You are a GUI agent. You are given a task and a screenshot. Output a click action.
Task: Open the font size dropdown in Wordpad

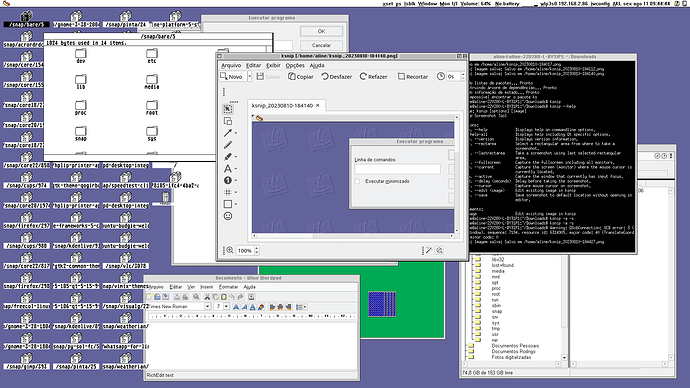click(226, 307)
